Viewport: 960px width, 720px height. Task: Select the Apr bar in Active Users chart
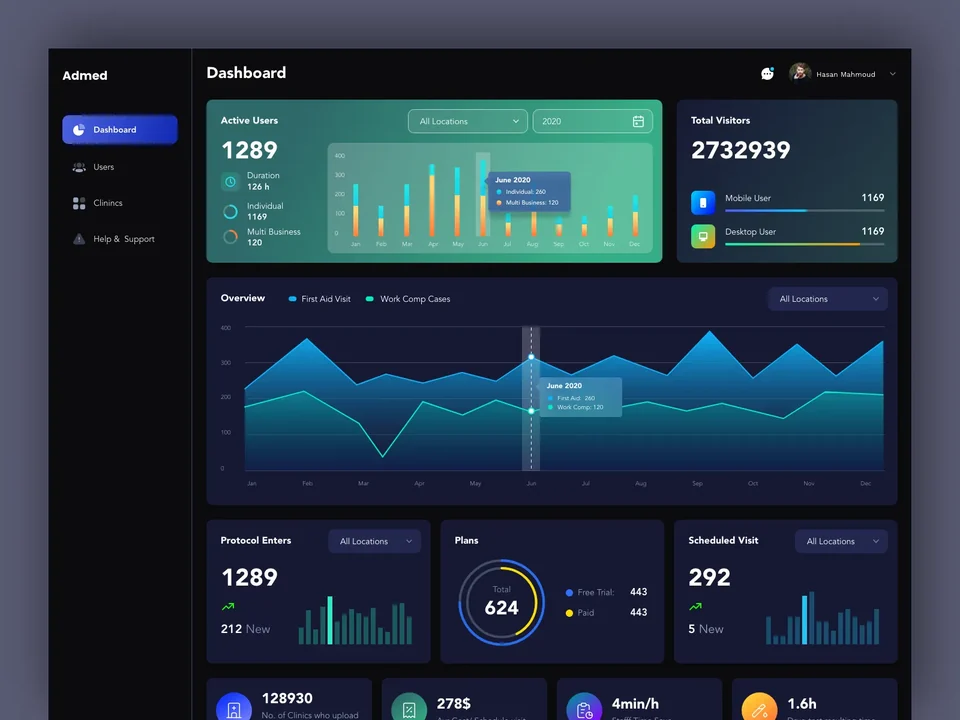pos(432,200)
